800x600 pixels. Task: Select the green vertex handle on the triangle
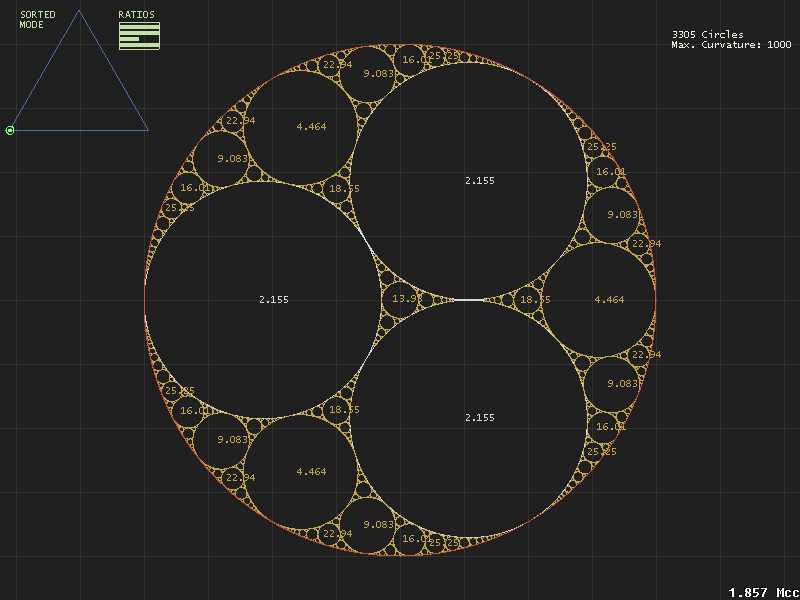(x=9, y=130)
